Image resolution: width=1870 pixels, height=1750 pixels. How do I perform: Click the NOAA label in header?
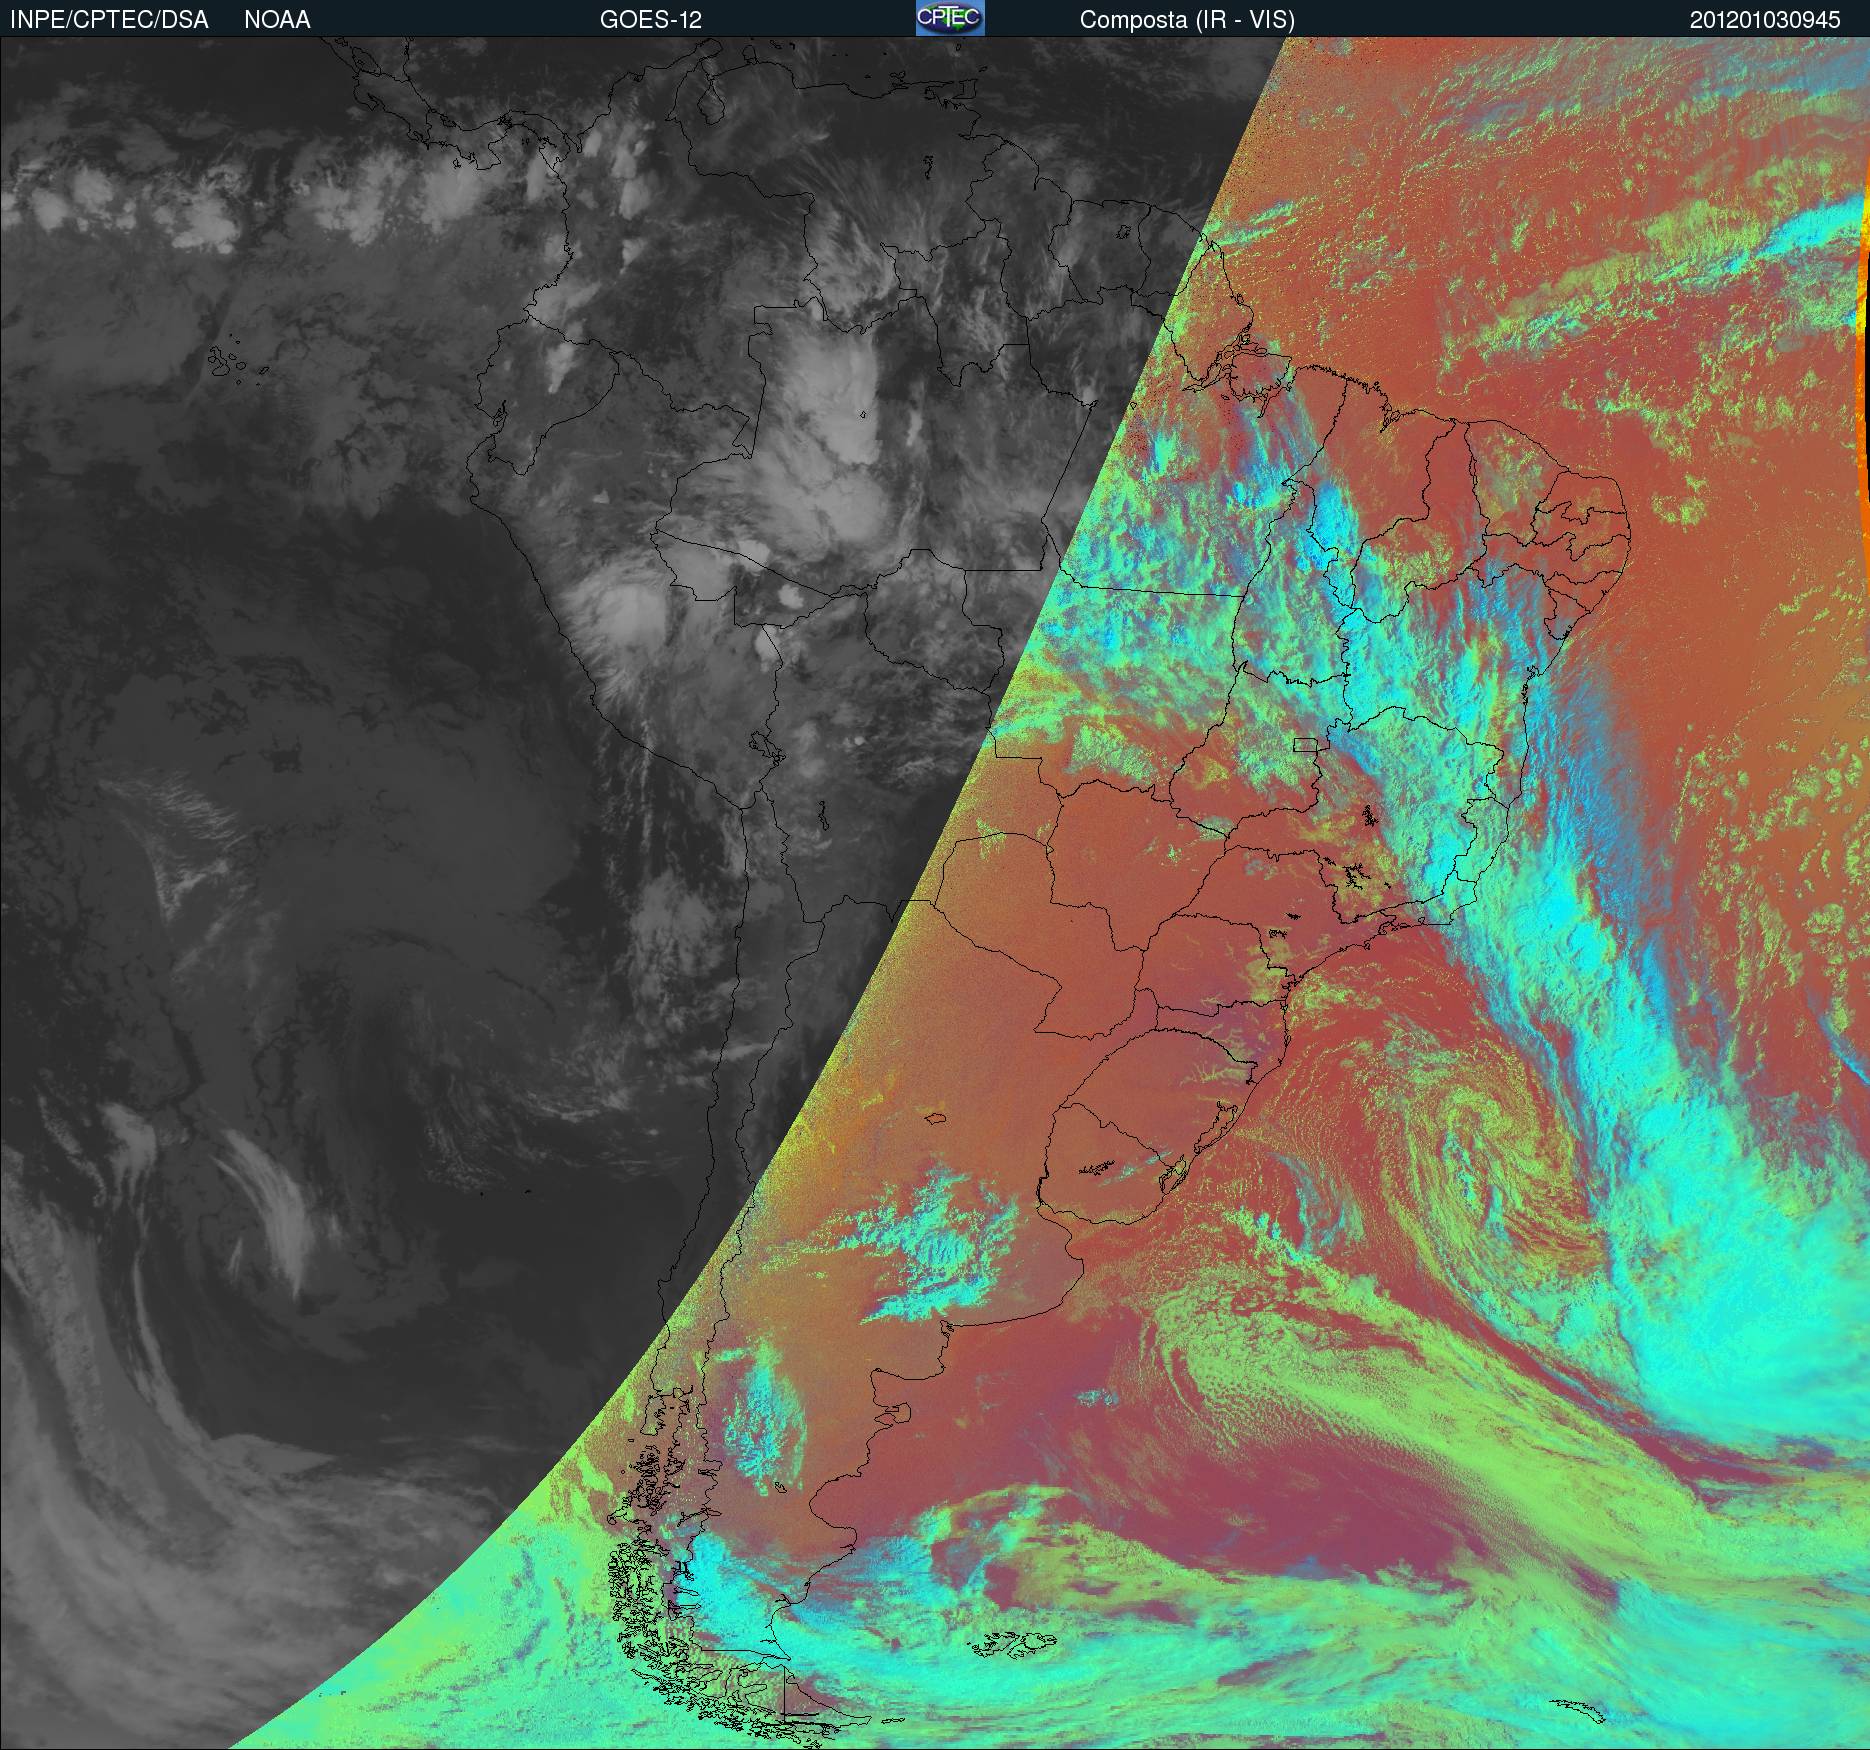click(277, 20)
